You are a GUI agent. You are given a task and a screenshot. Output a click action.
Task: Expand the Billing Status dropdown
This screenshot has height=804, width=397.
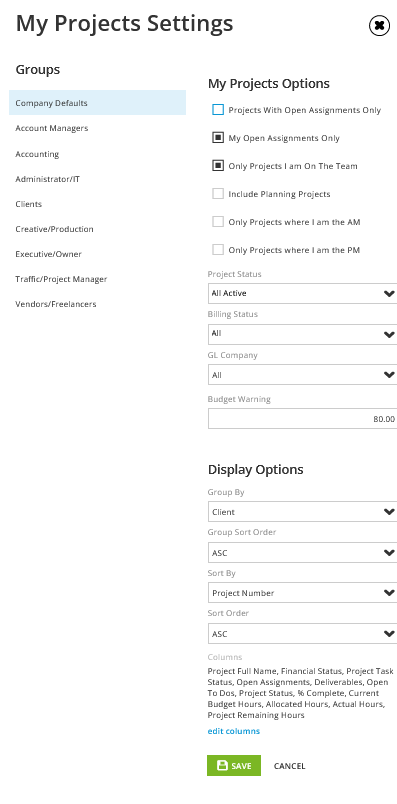[302, 334]
